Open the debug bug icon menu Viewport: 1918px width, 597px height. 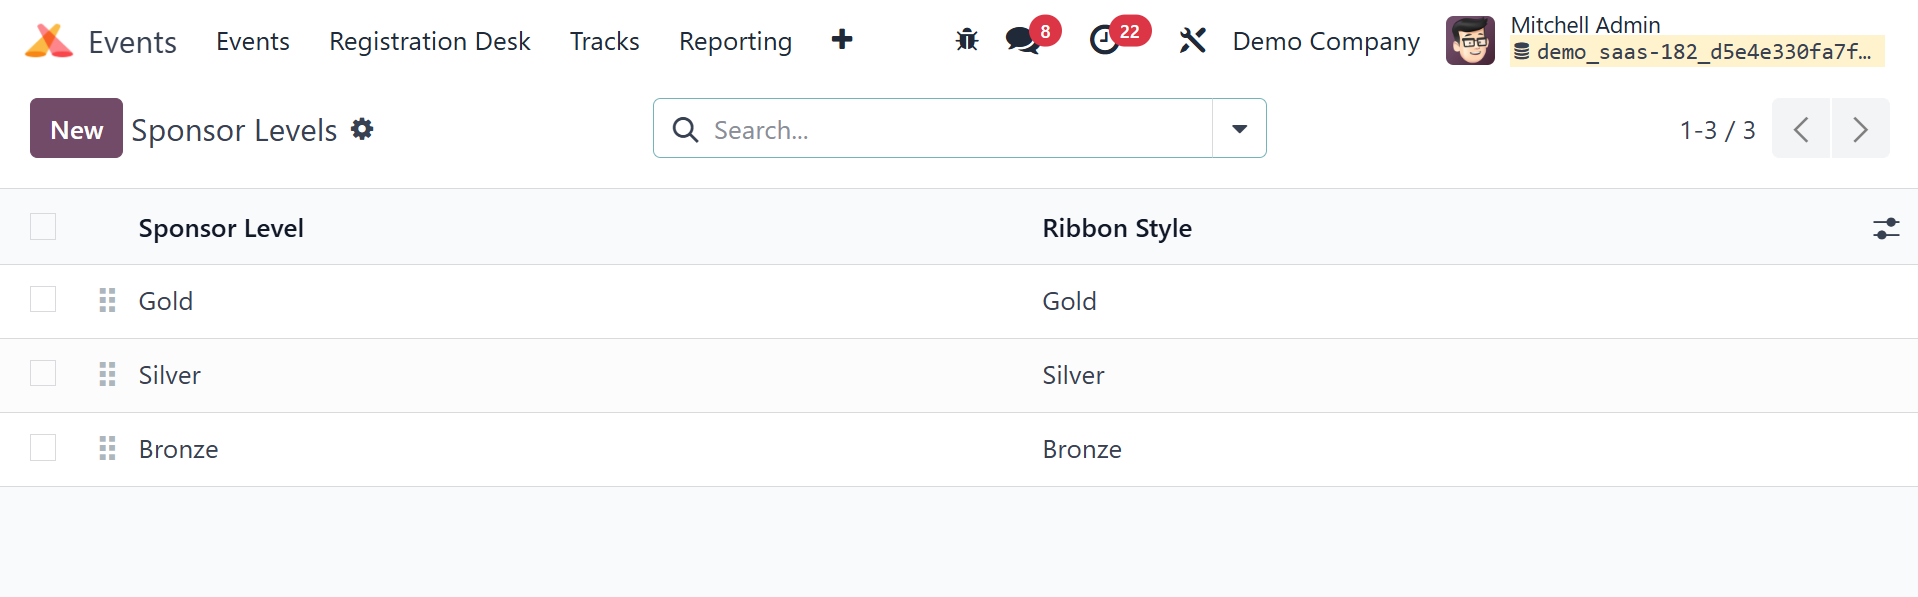point(966,40)
